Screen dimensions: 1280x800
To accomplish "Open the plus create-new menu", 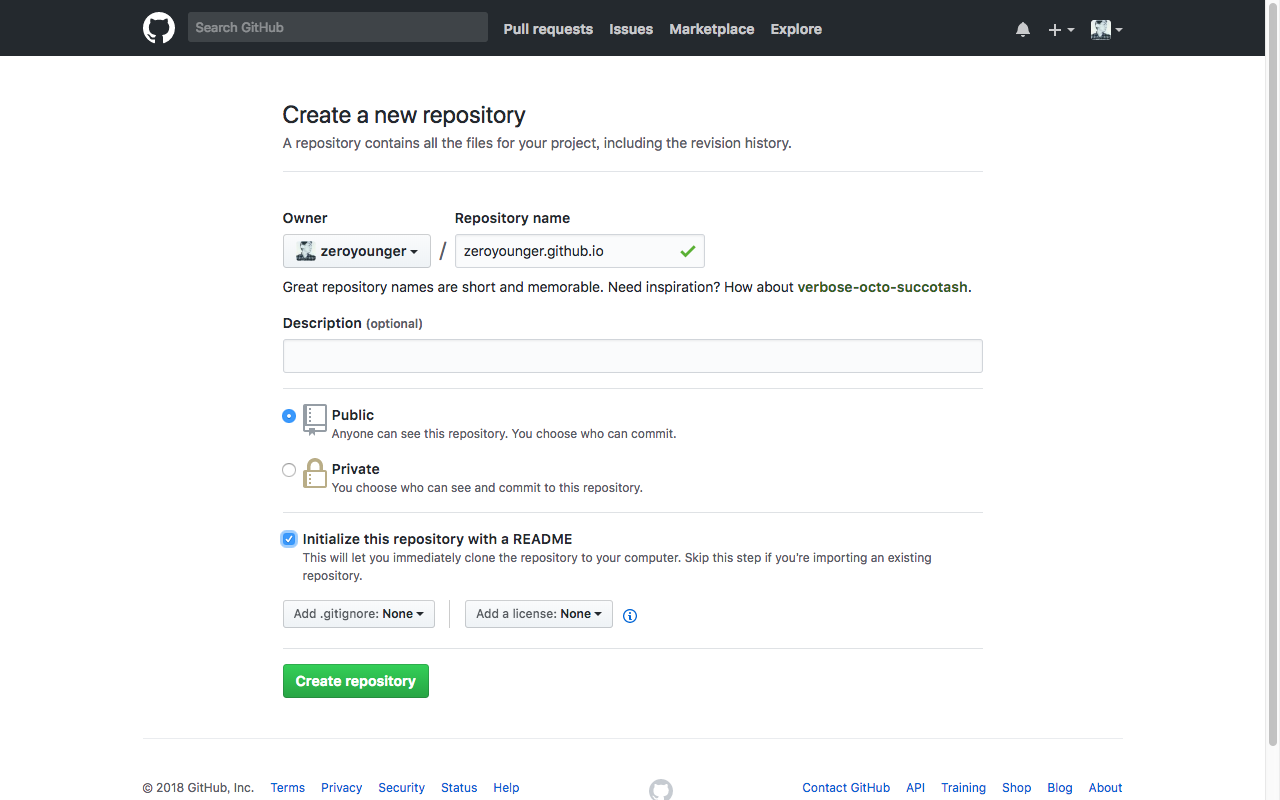I will click(1061, 29).
